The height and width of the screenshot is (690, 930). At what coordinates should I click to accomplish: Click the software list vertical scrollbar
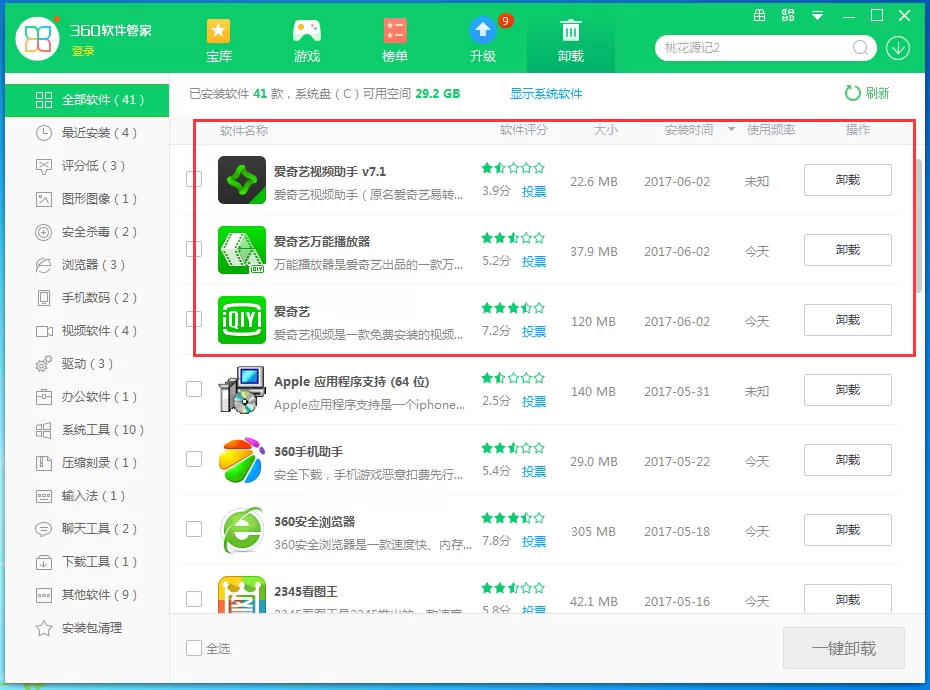tap(919, 225)
